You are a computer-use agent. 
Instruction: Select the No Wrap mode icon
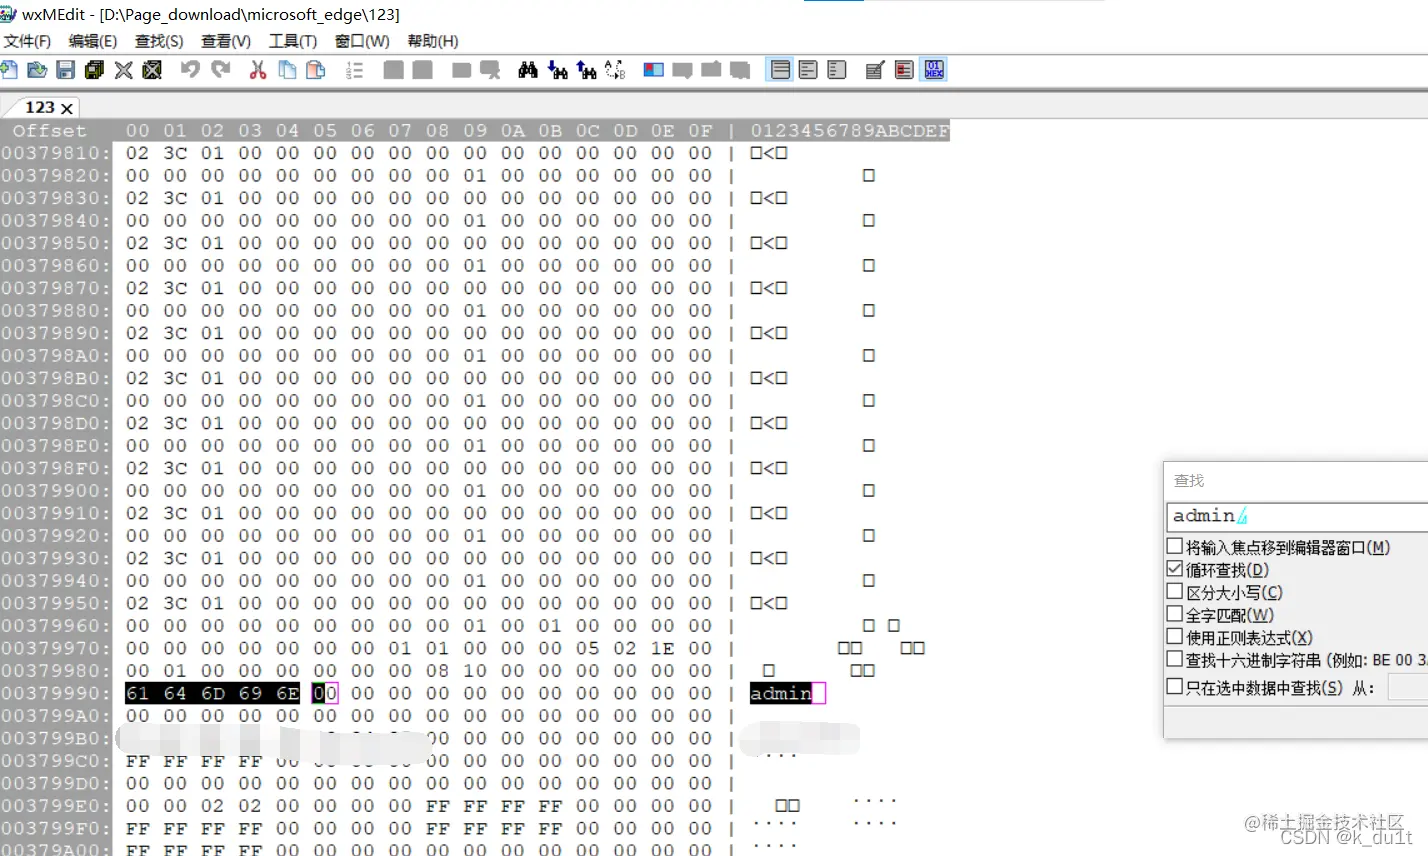click(781, 69)
